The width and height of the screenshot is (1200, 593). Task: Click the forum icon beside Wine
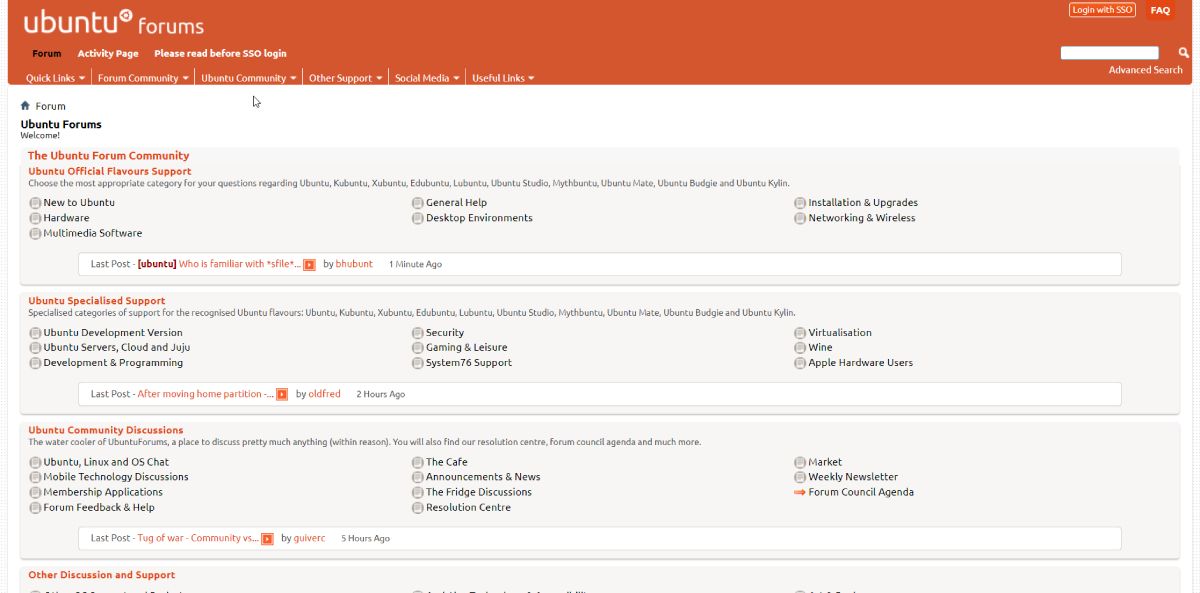(800, 348)
